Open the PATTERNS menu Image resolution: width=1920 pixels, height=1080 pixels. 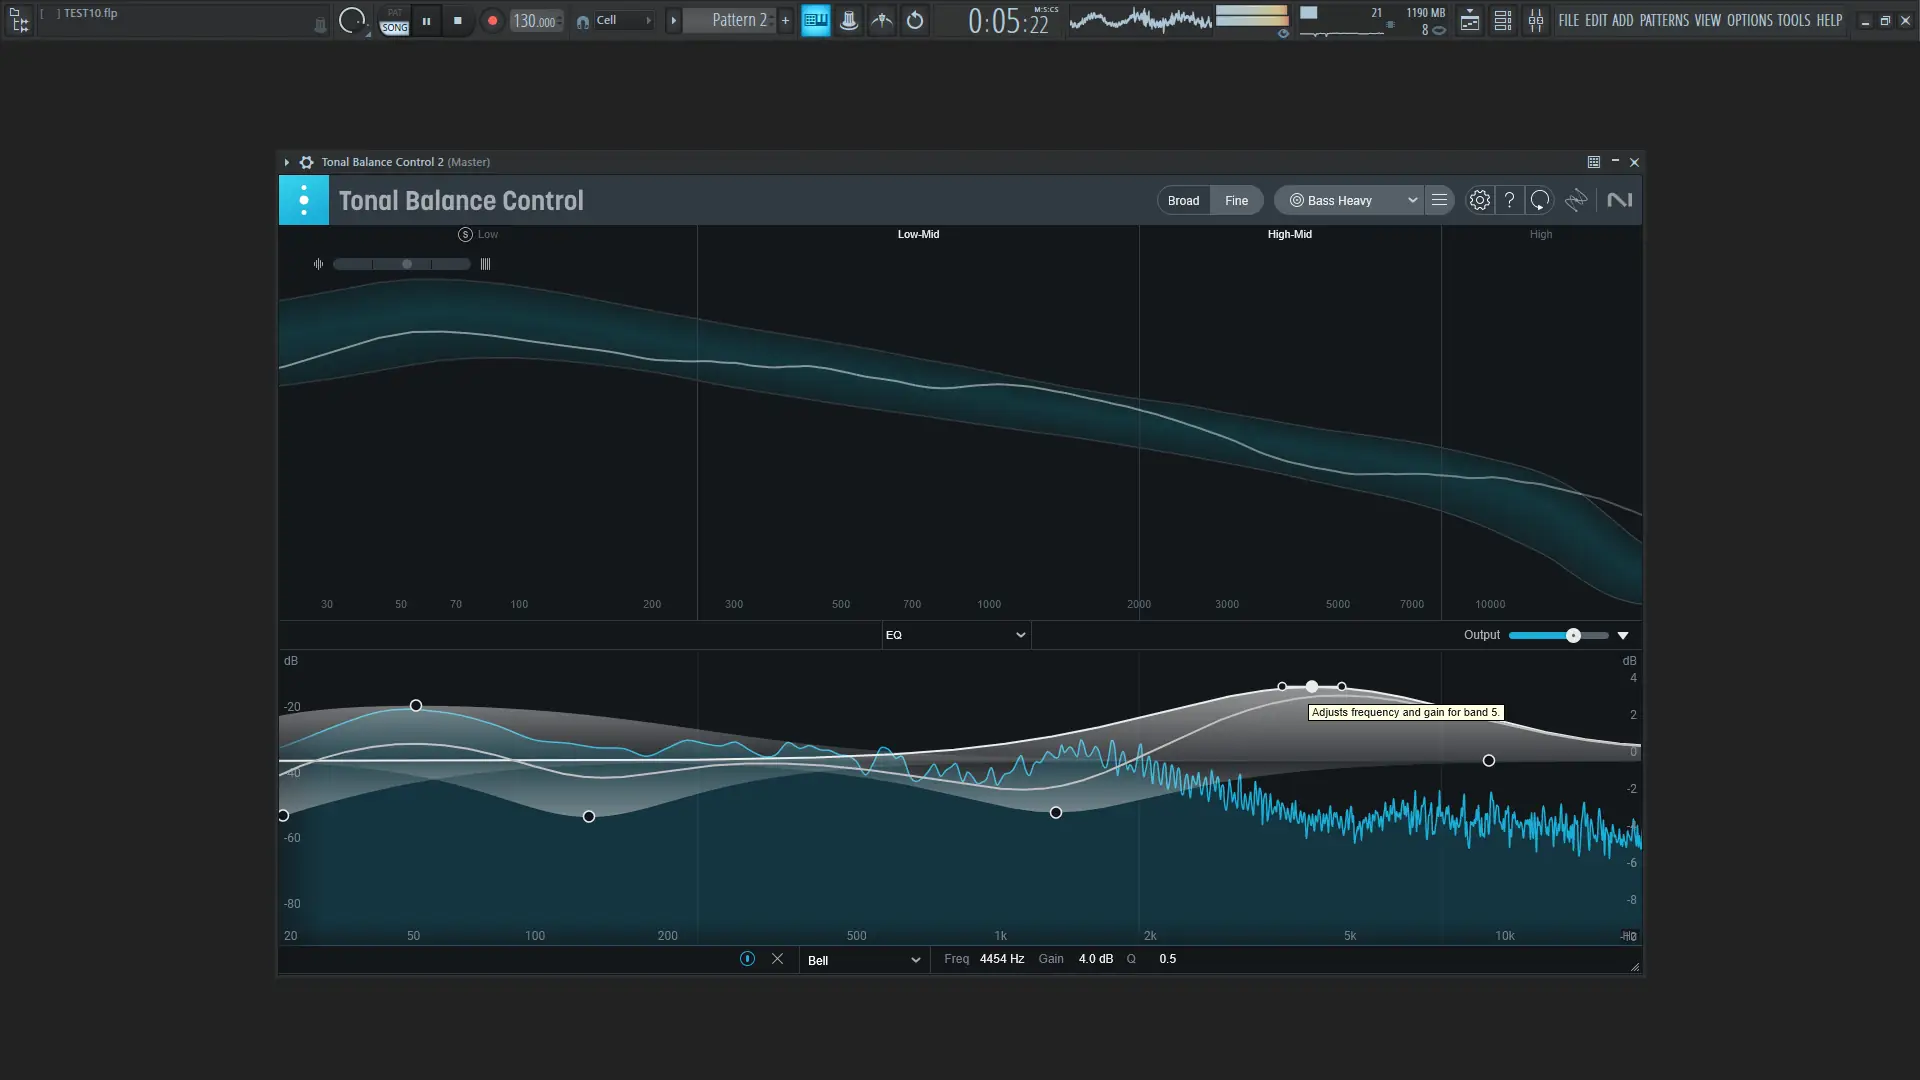click(x=1664, y=20)
